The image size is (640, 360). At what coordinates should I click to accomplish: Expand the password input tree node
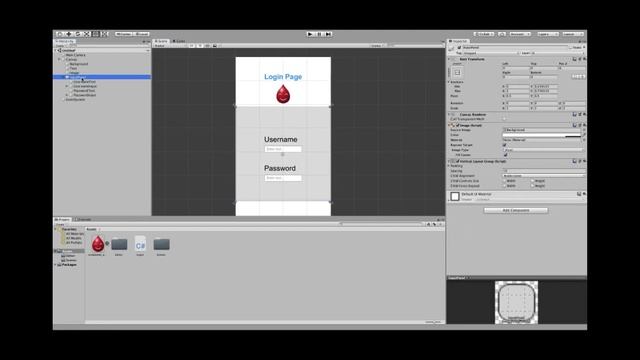point(67,95)
